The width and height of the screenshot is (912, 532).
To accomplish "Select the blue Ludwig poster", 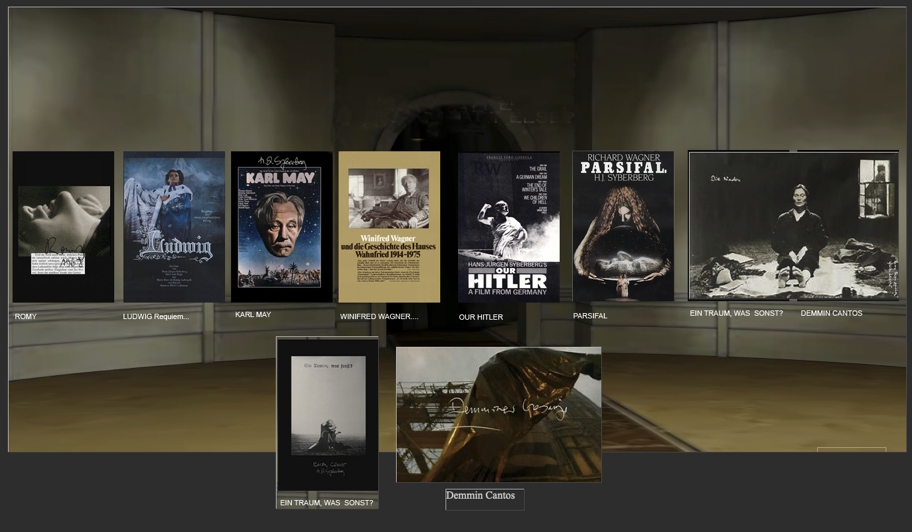I will click(174, 227).
